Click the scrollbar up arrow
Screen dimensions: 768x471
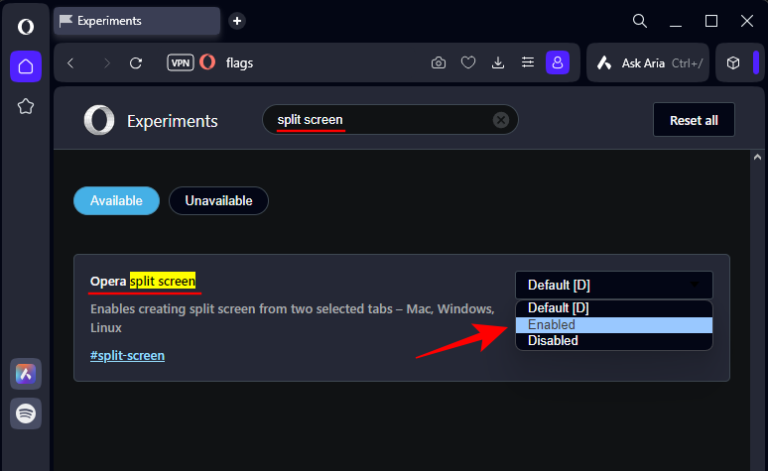pos(757,157)
